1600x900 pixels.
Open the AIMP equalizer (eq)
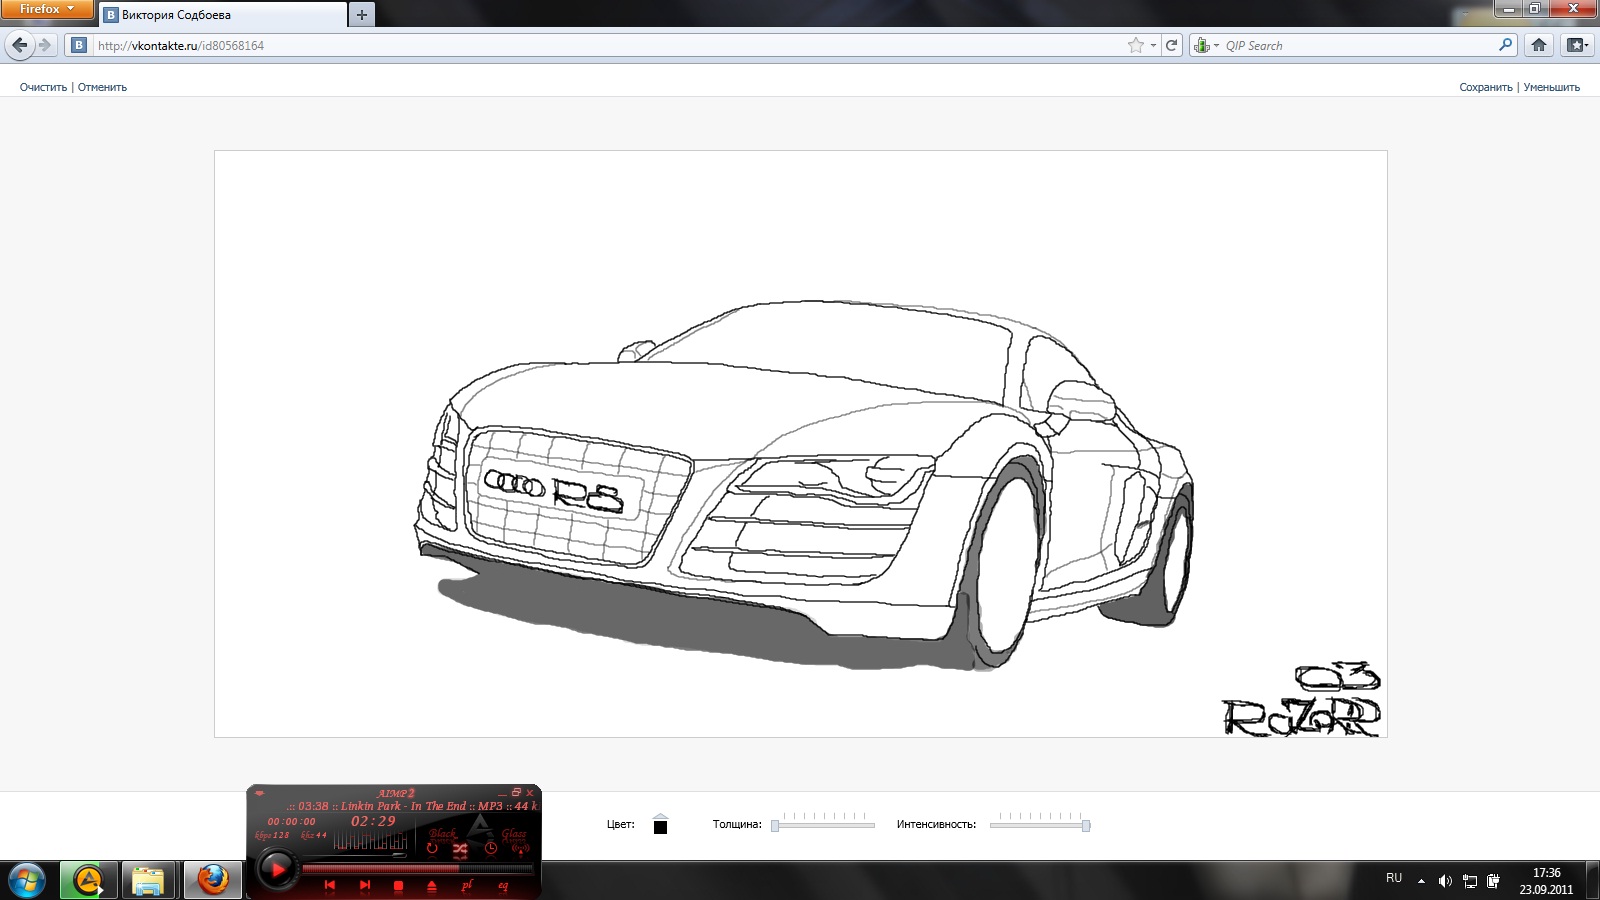[x=503, y=886]
